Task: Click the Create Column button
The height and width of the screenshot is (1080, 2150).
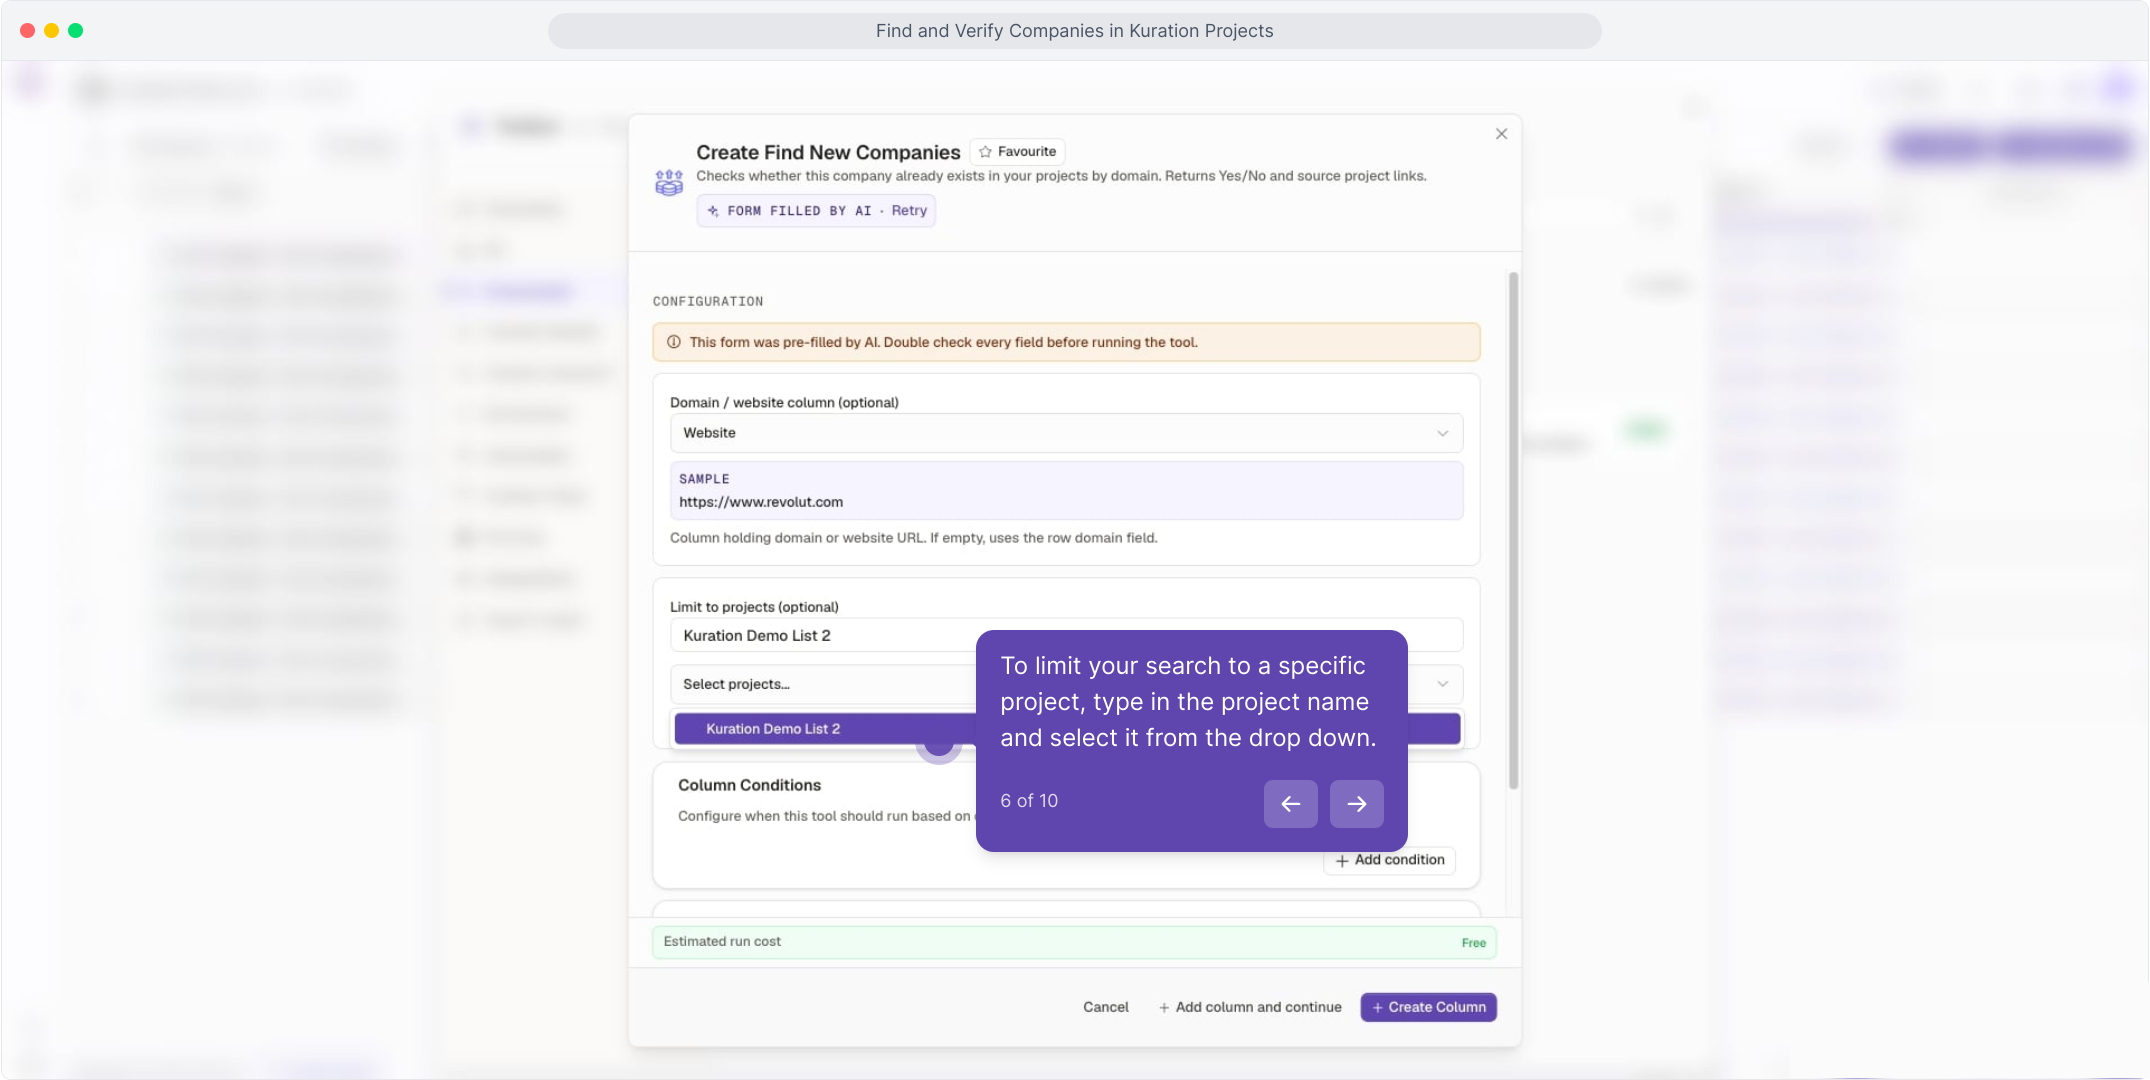Action: pos(1428,1007)
